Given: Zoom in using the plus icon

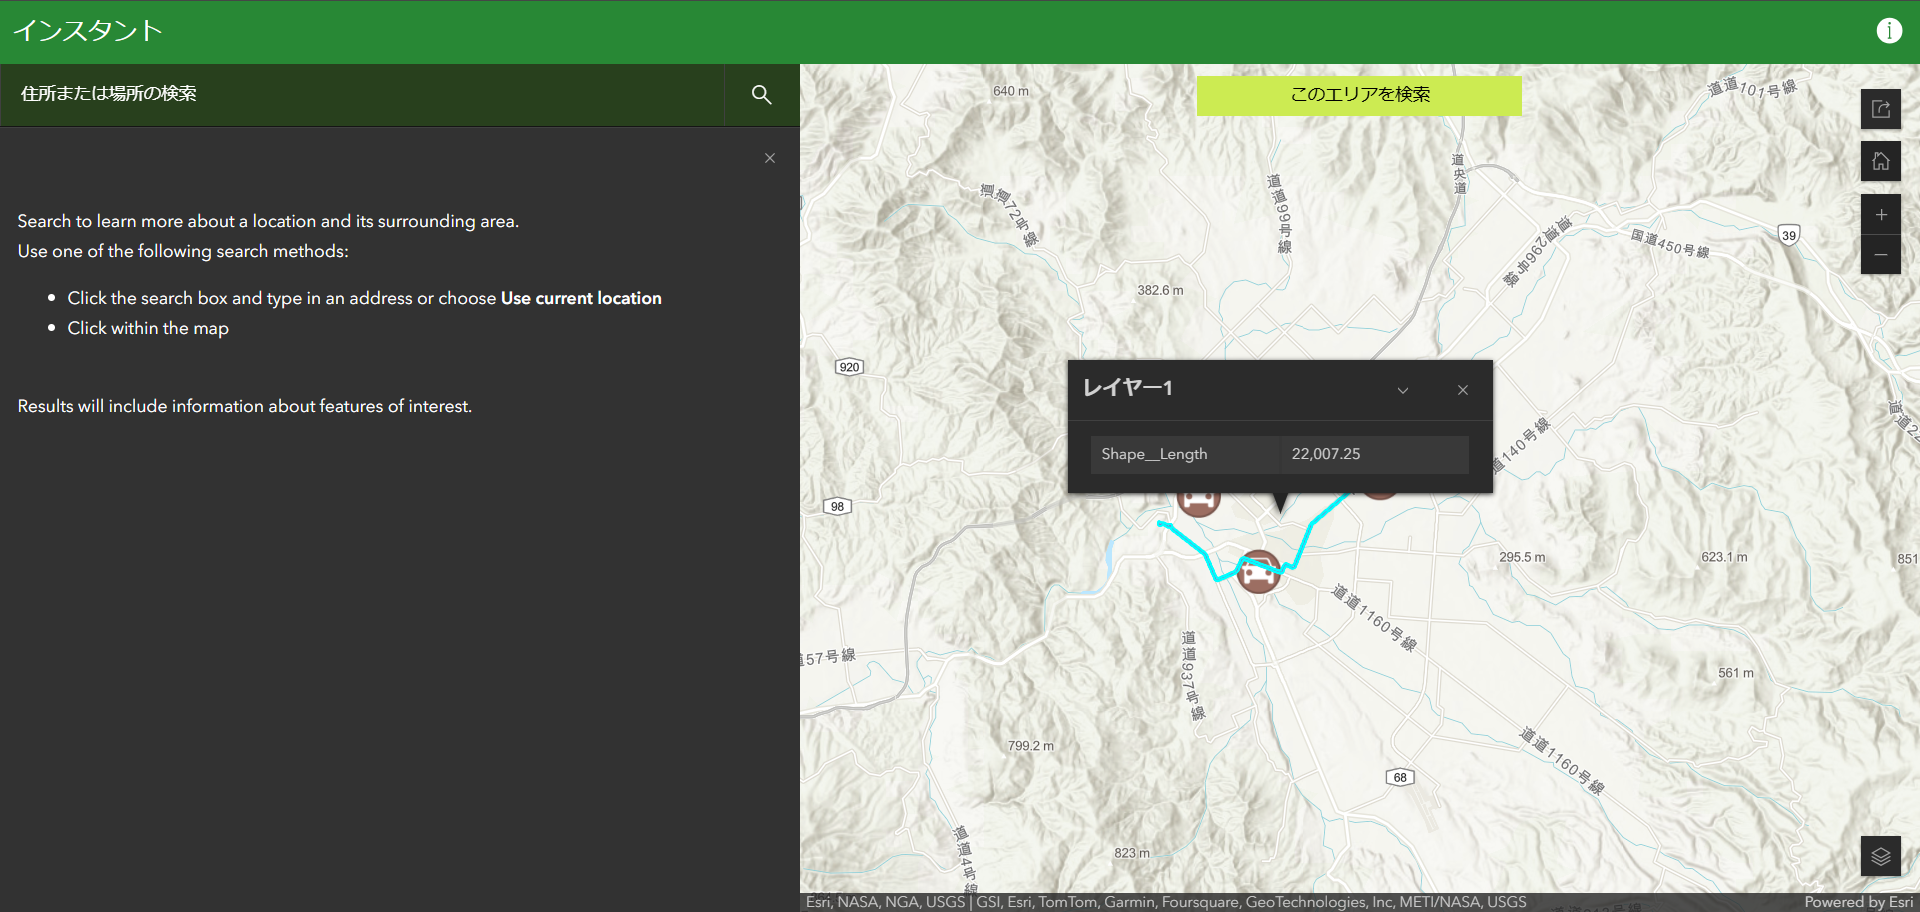Looking at the screenshot, I should click(x=1881, y=213).
